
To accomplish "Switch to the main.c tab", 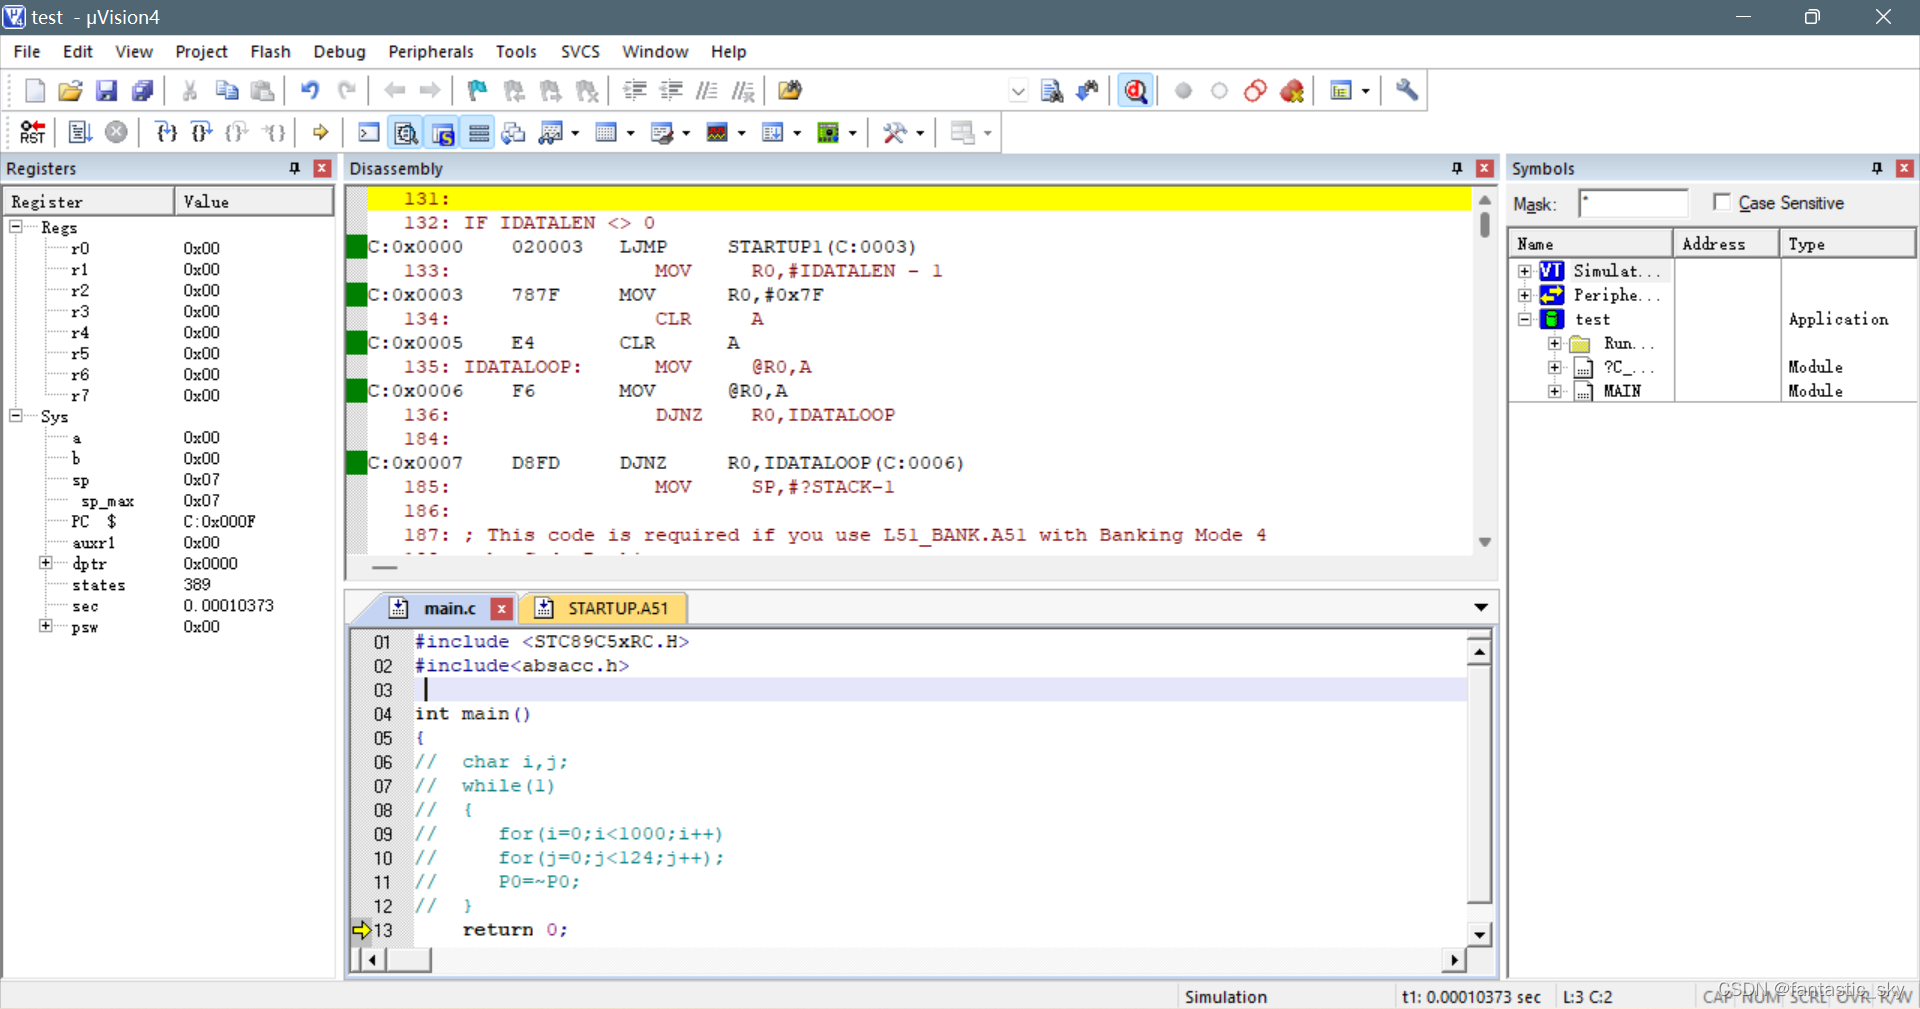I will point(449,608).
